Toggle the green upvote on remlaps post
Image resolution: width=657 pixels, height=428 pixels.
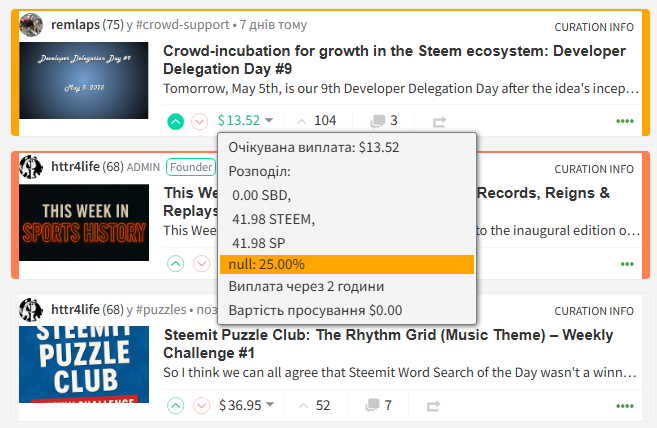(x=176, y=122)
